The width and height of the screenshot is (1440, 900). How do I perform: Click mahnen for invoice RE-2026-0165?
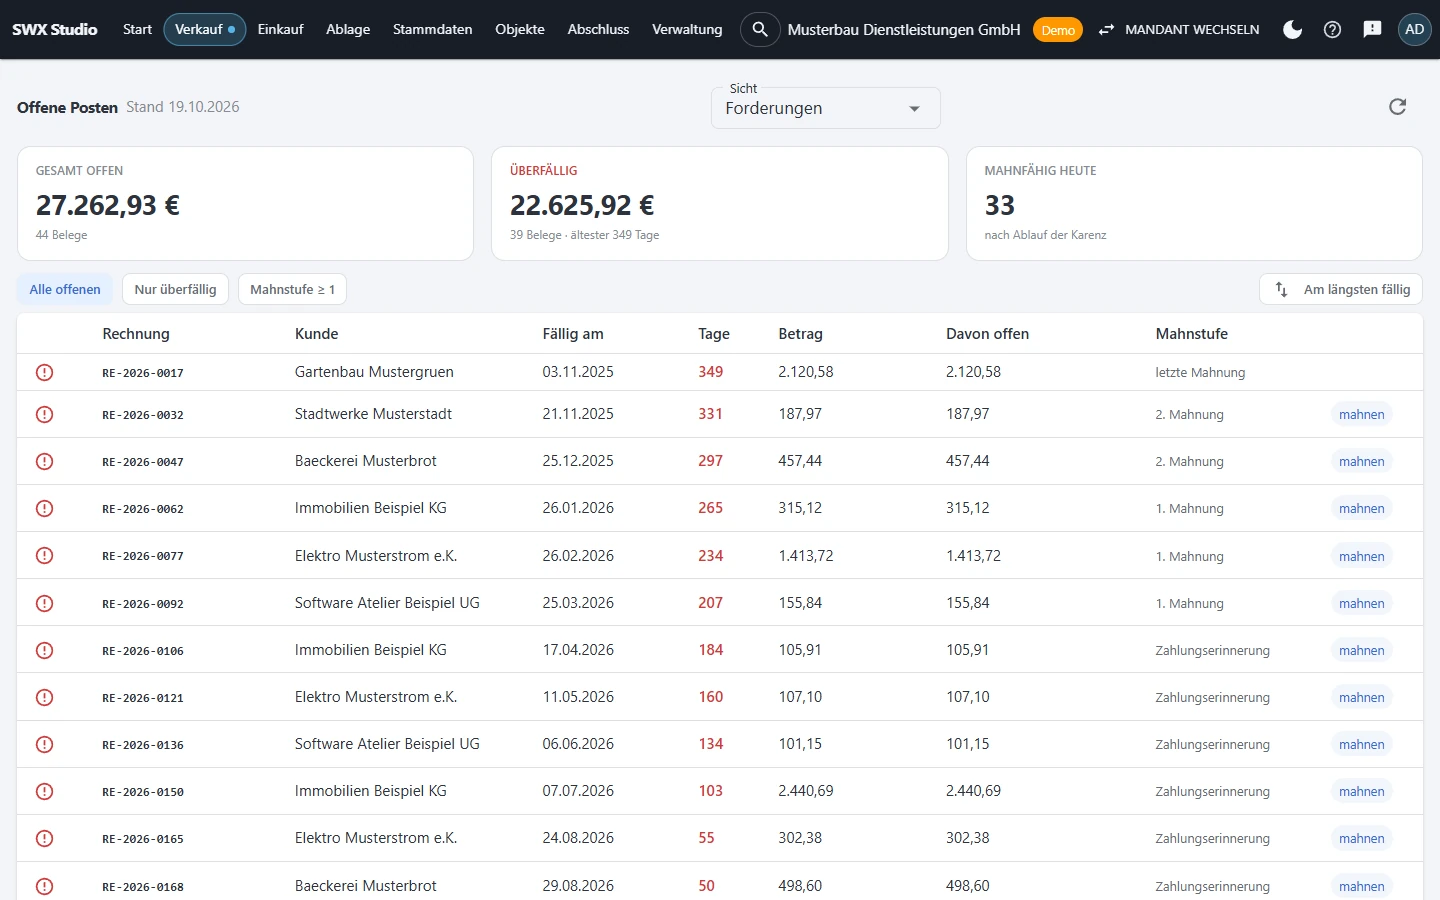pos(1361,838)
